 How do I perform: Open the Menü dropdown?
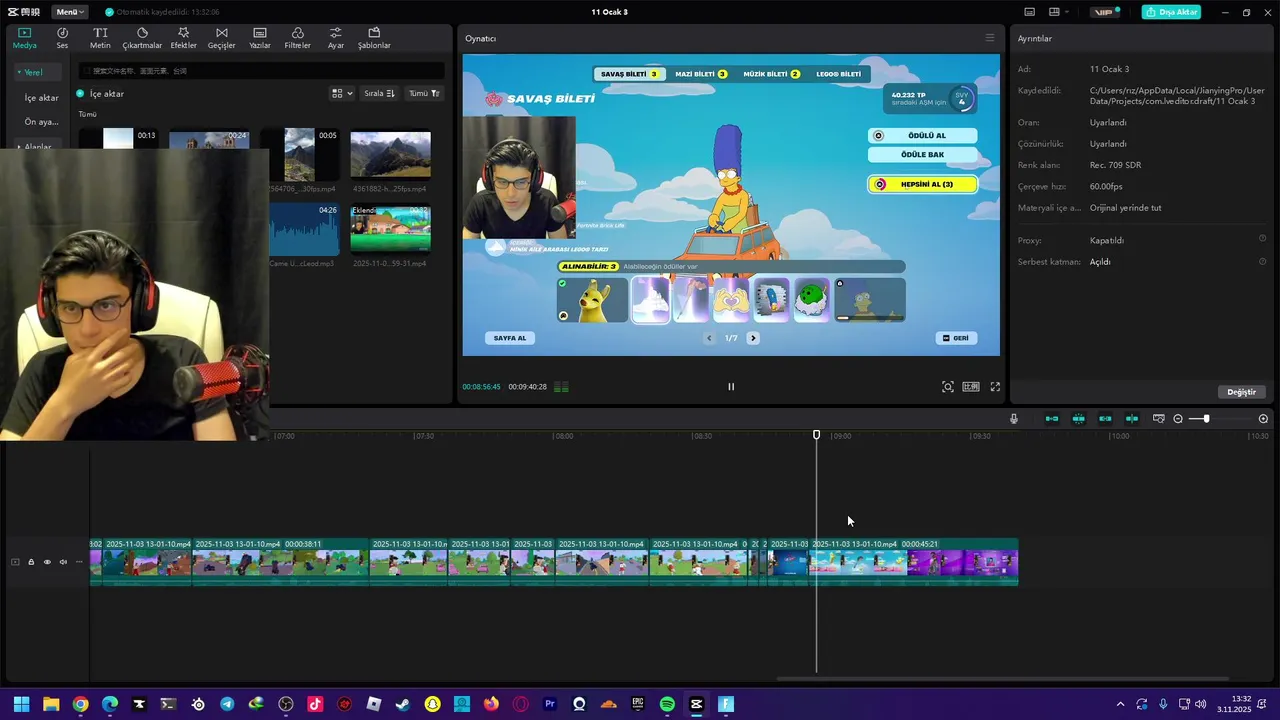point(69,12)
